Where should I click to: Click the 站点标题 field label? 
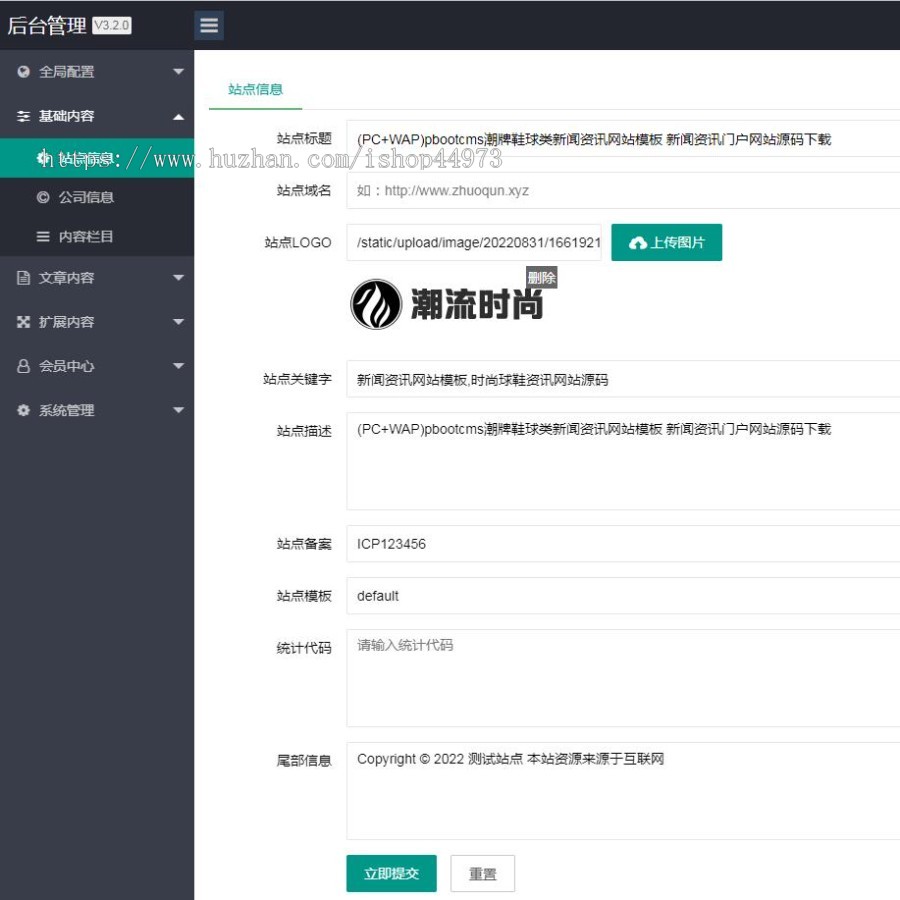point(304,138)
